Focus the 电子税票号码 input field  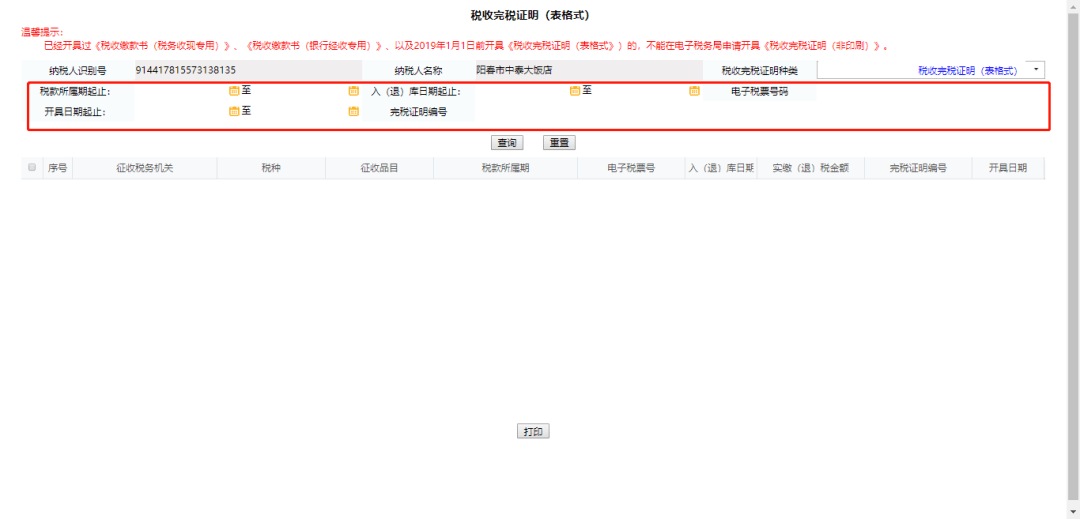coord(931,91)
